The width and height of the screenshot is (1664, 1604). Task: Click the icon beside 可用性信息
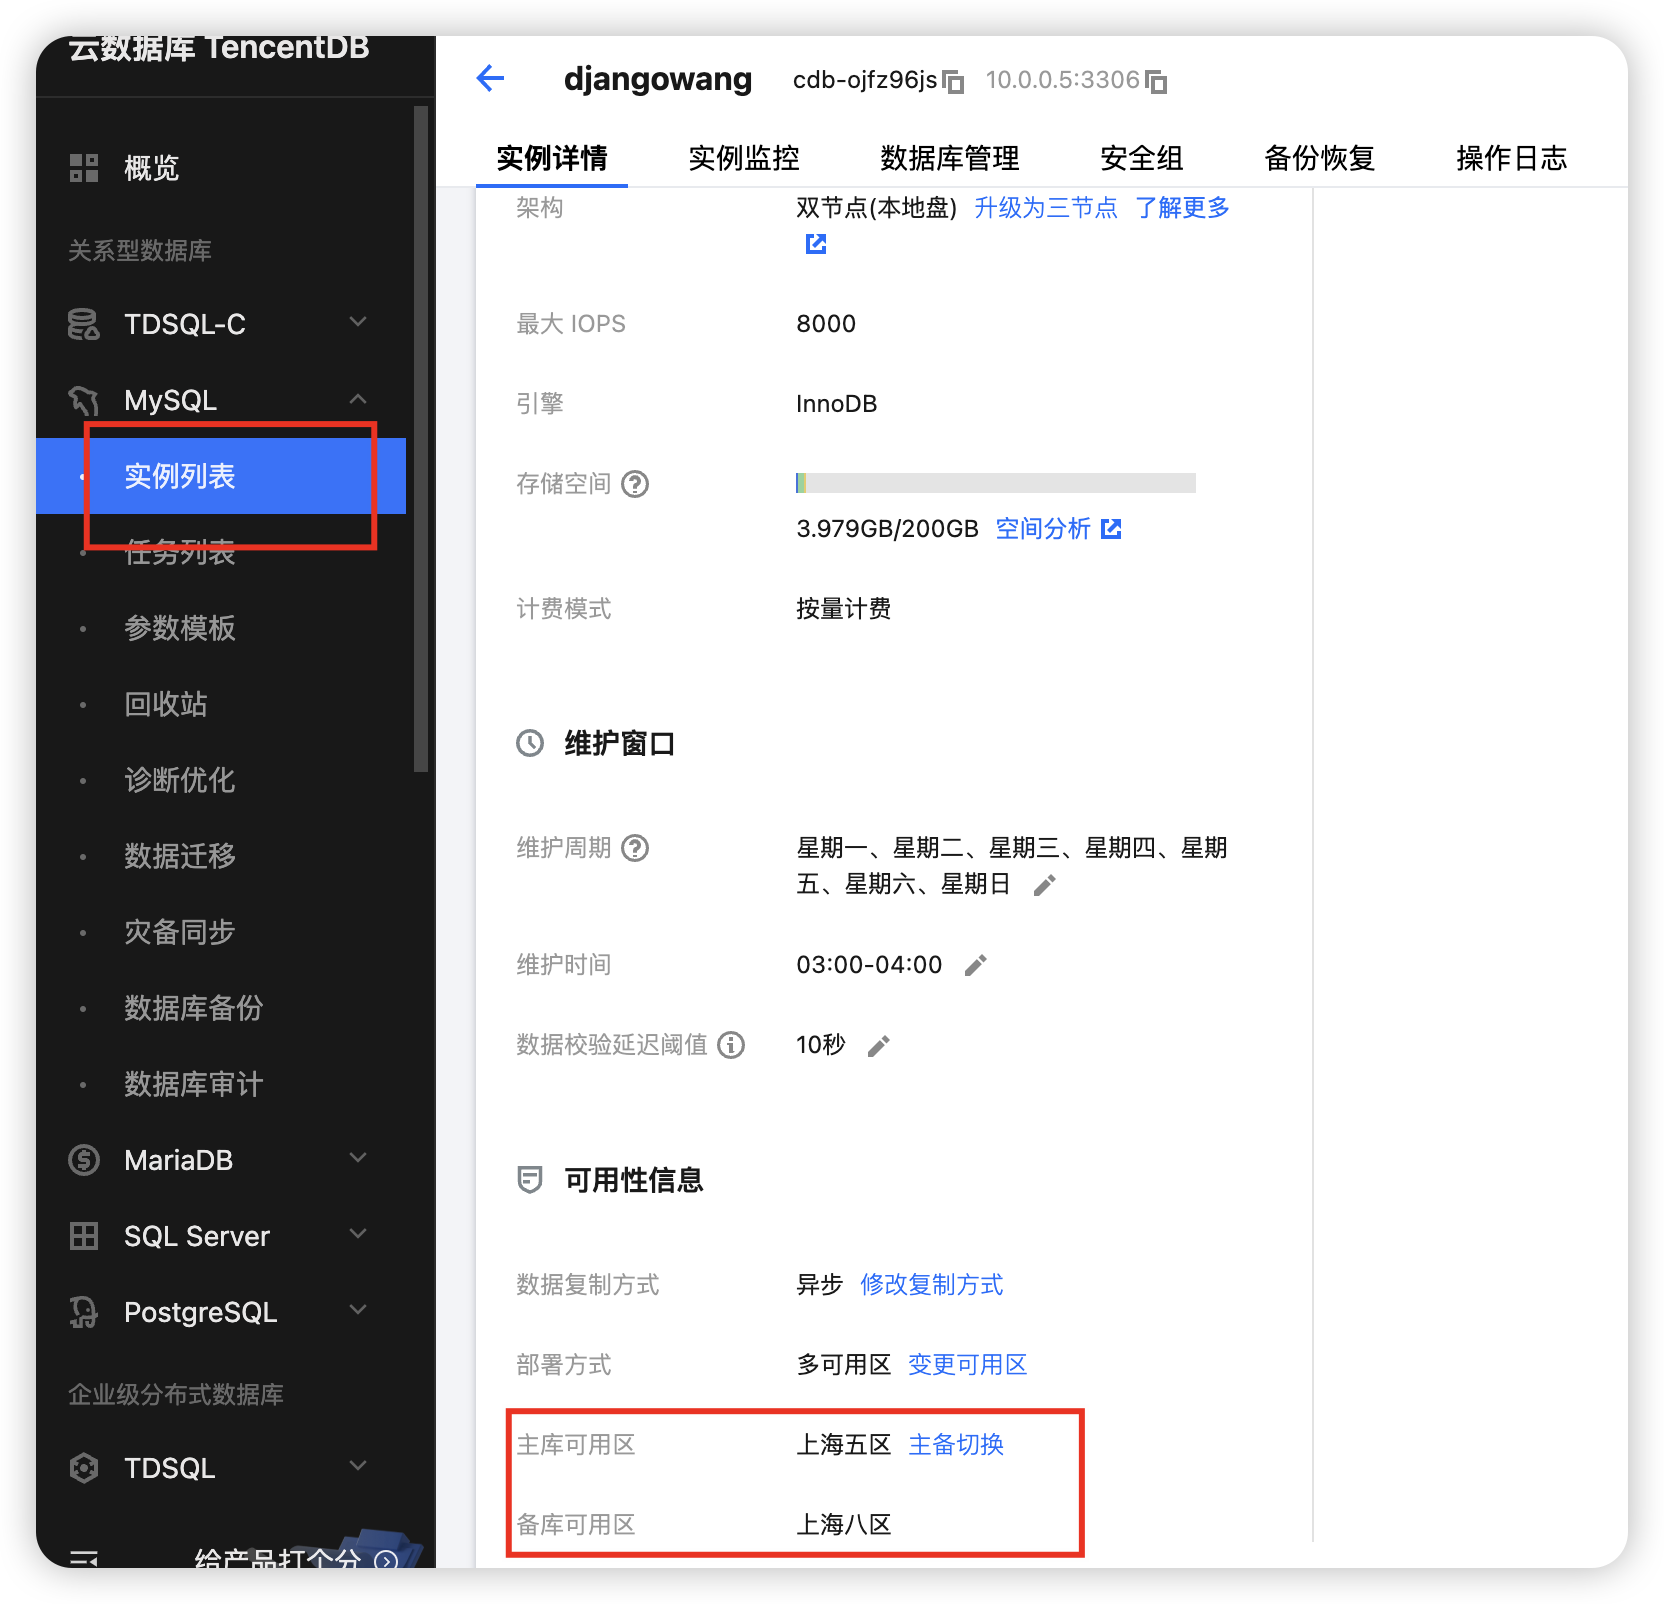click(x=530, y=1180)
